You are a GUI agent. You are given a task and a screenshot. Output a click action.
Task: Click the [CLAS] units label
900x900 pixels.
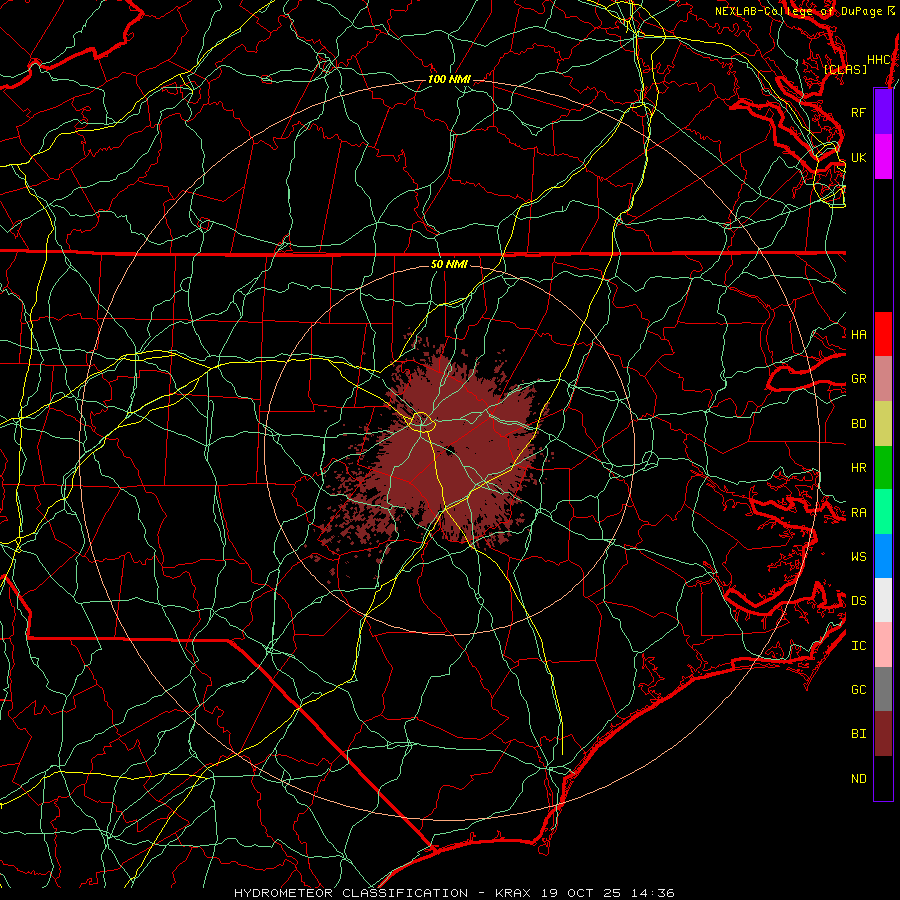click(845, 69)
